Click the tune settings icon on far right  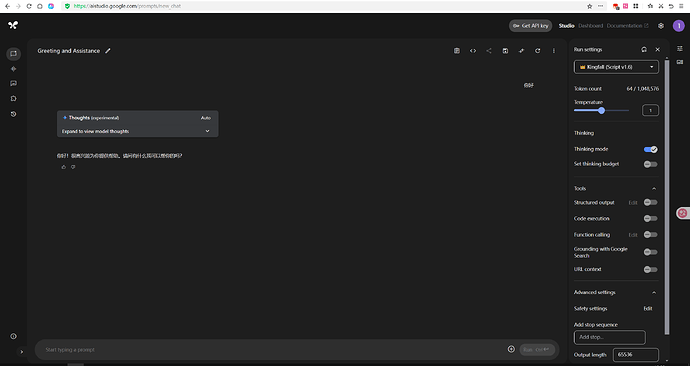coord(680,48)
